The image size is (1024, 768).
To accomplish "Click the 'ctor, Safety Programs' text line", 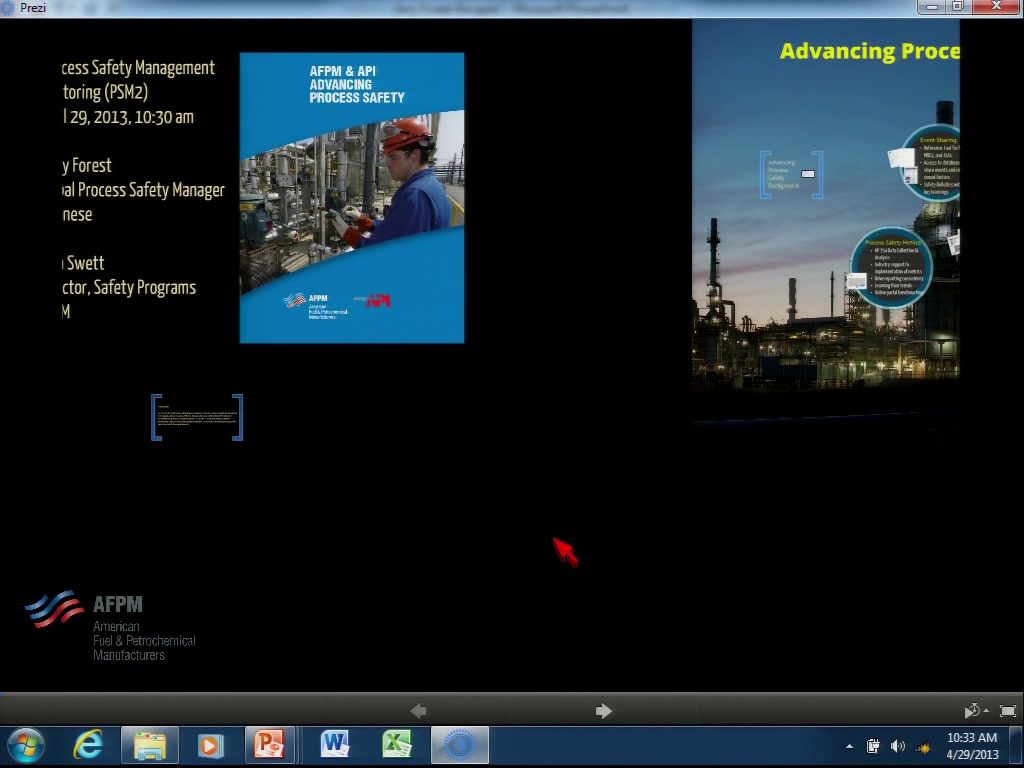I will click(x=129, y=288).
